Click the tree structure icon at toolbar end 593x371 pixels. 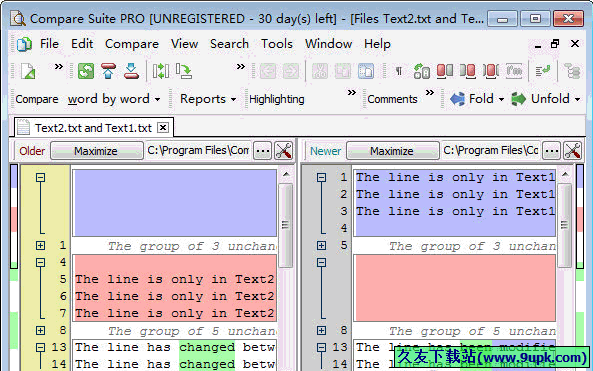point(572,71)
